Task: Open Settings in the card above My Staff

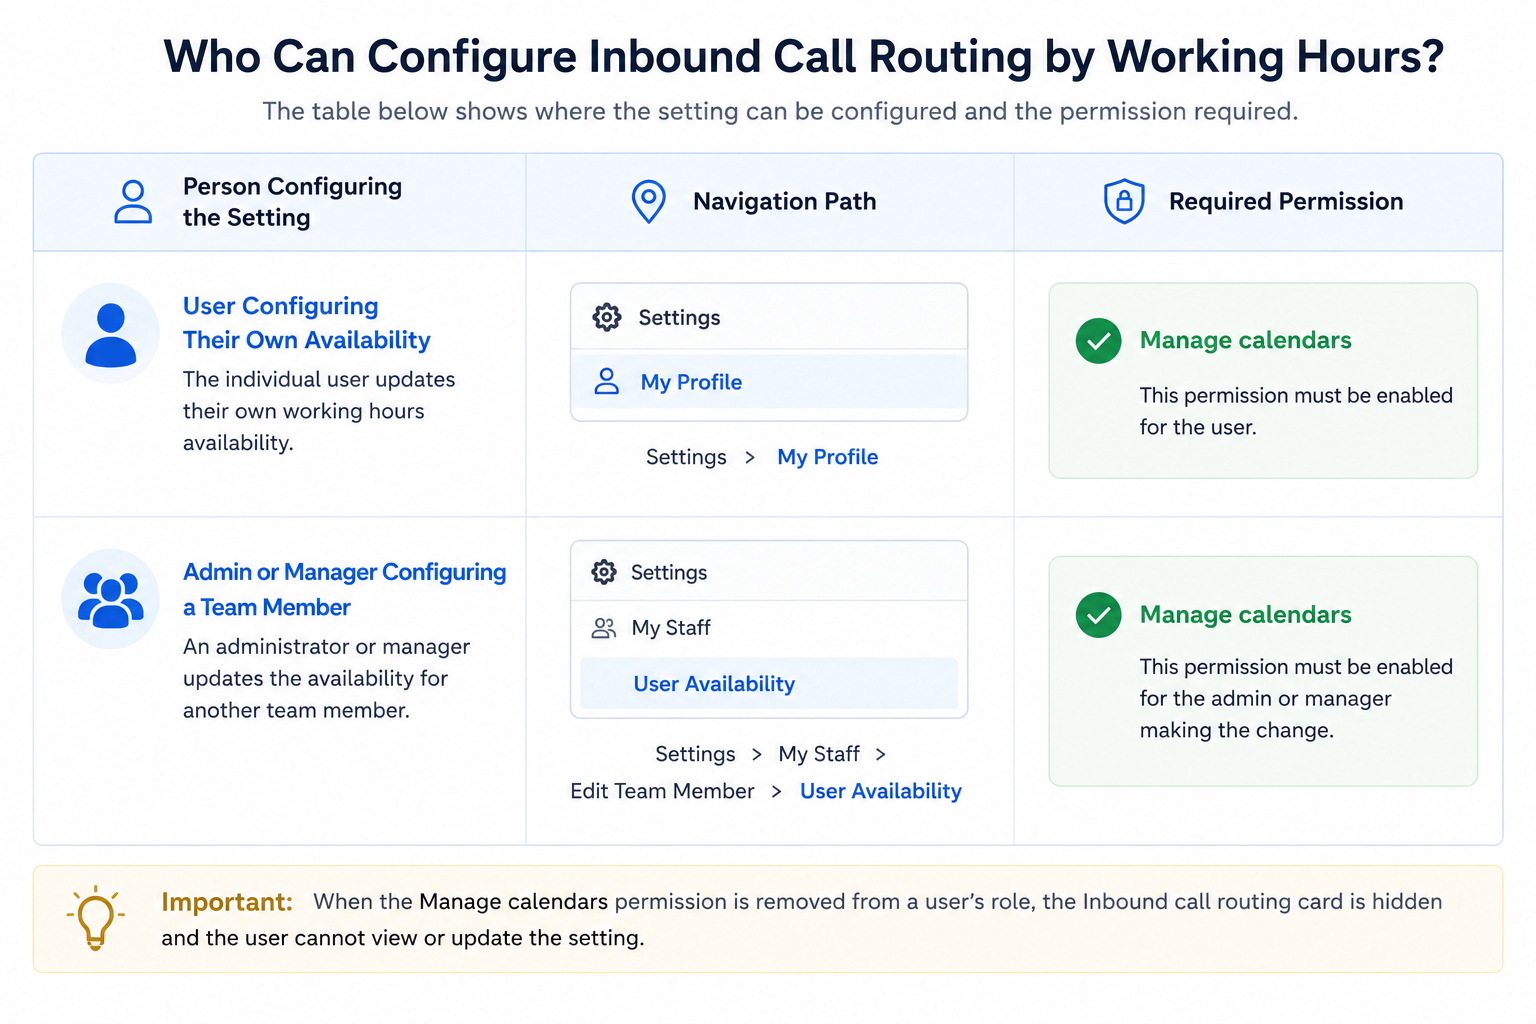Action: coord(769,572)
